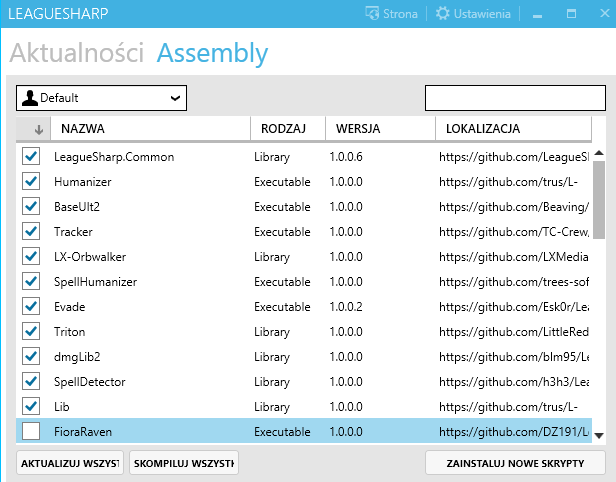Click the github.com/DZ191 location

click(x=514, y=432)
